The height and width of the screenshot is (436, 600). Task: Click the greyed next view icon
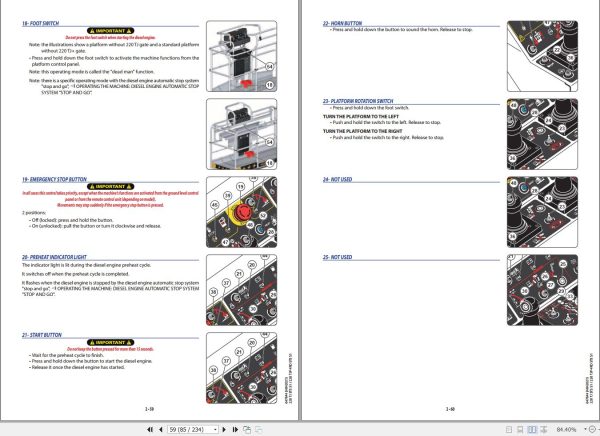pyautogui.click(x=259, y=429)
